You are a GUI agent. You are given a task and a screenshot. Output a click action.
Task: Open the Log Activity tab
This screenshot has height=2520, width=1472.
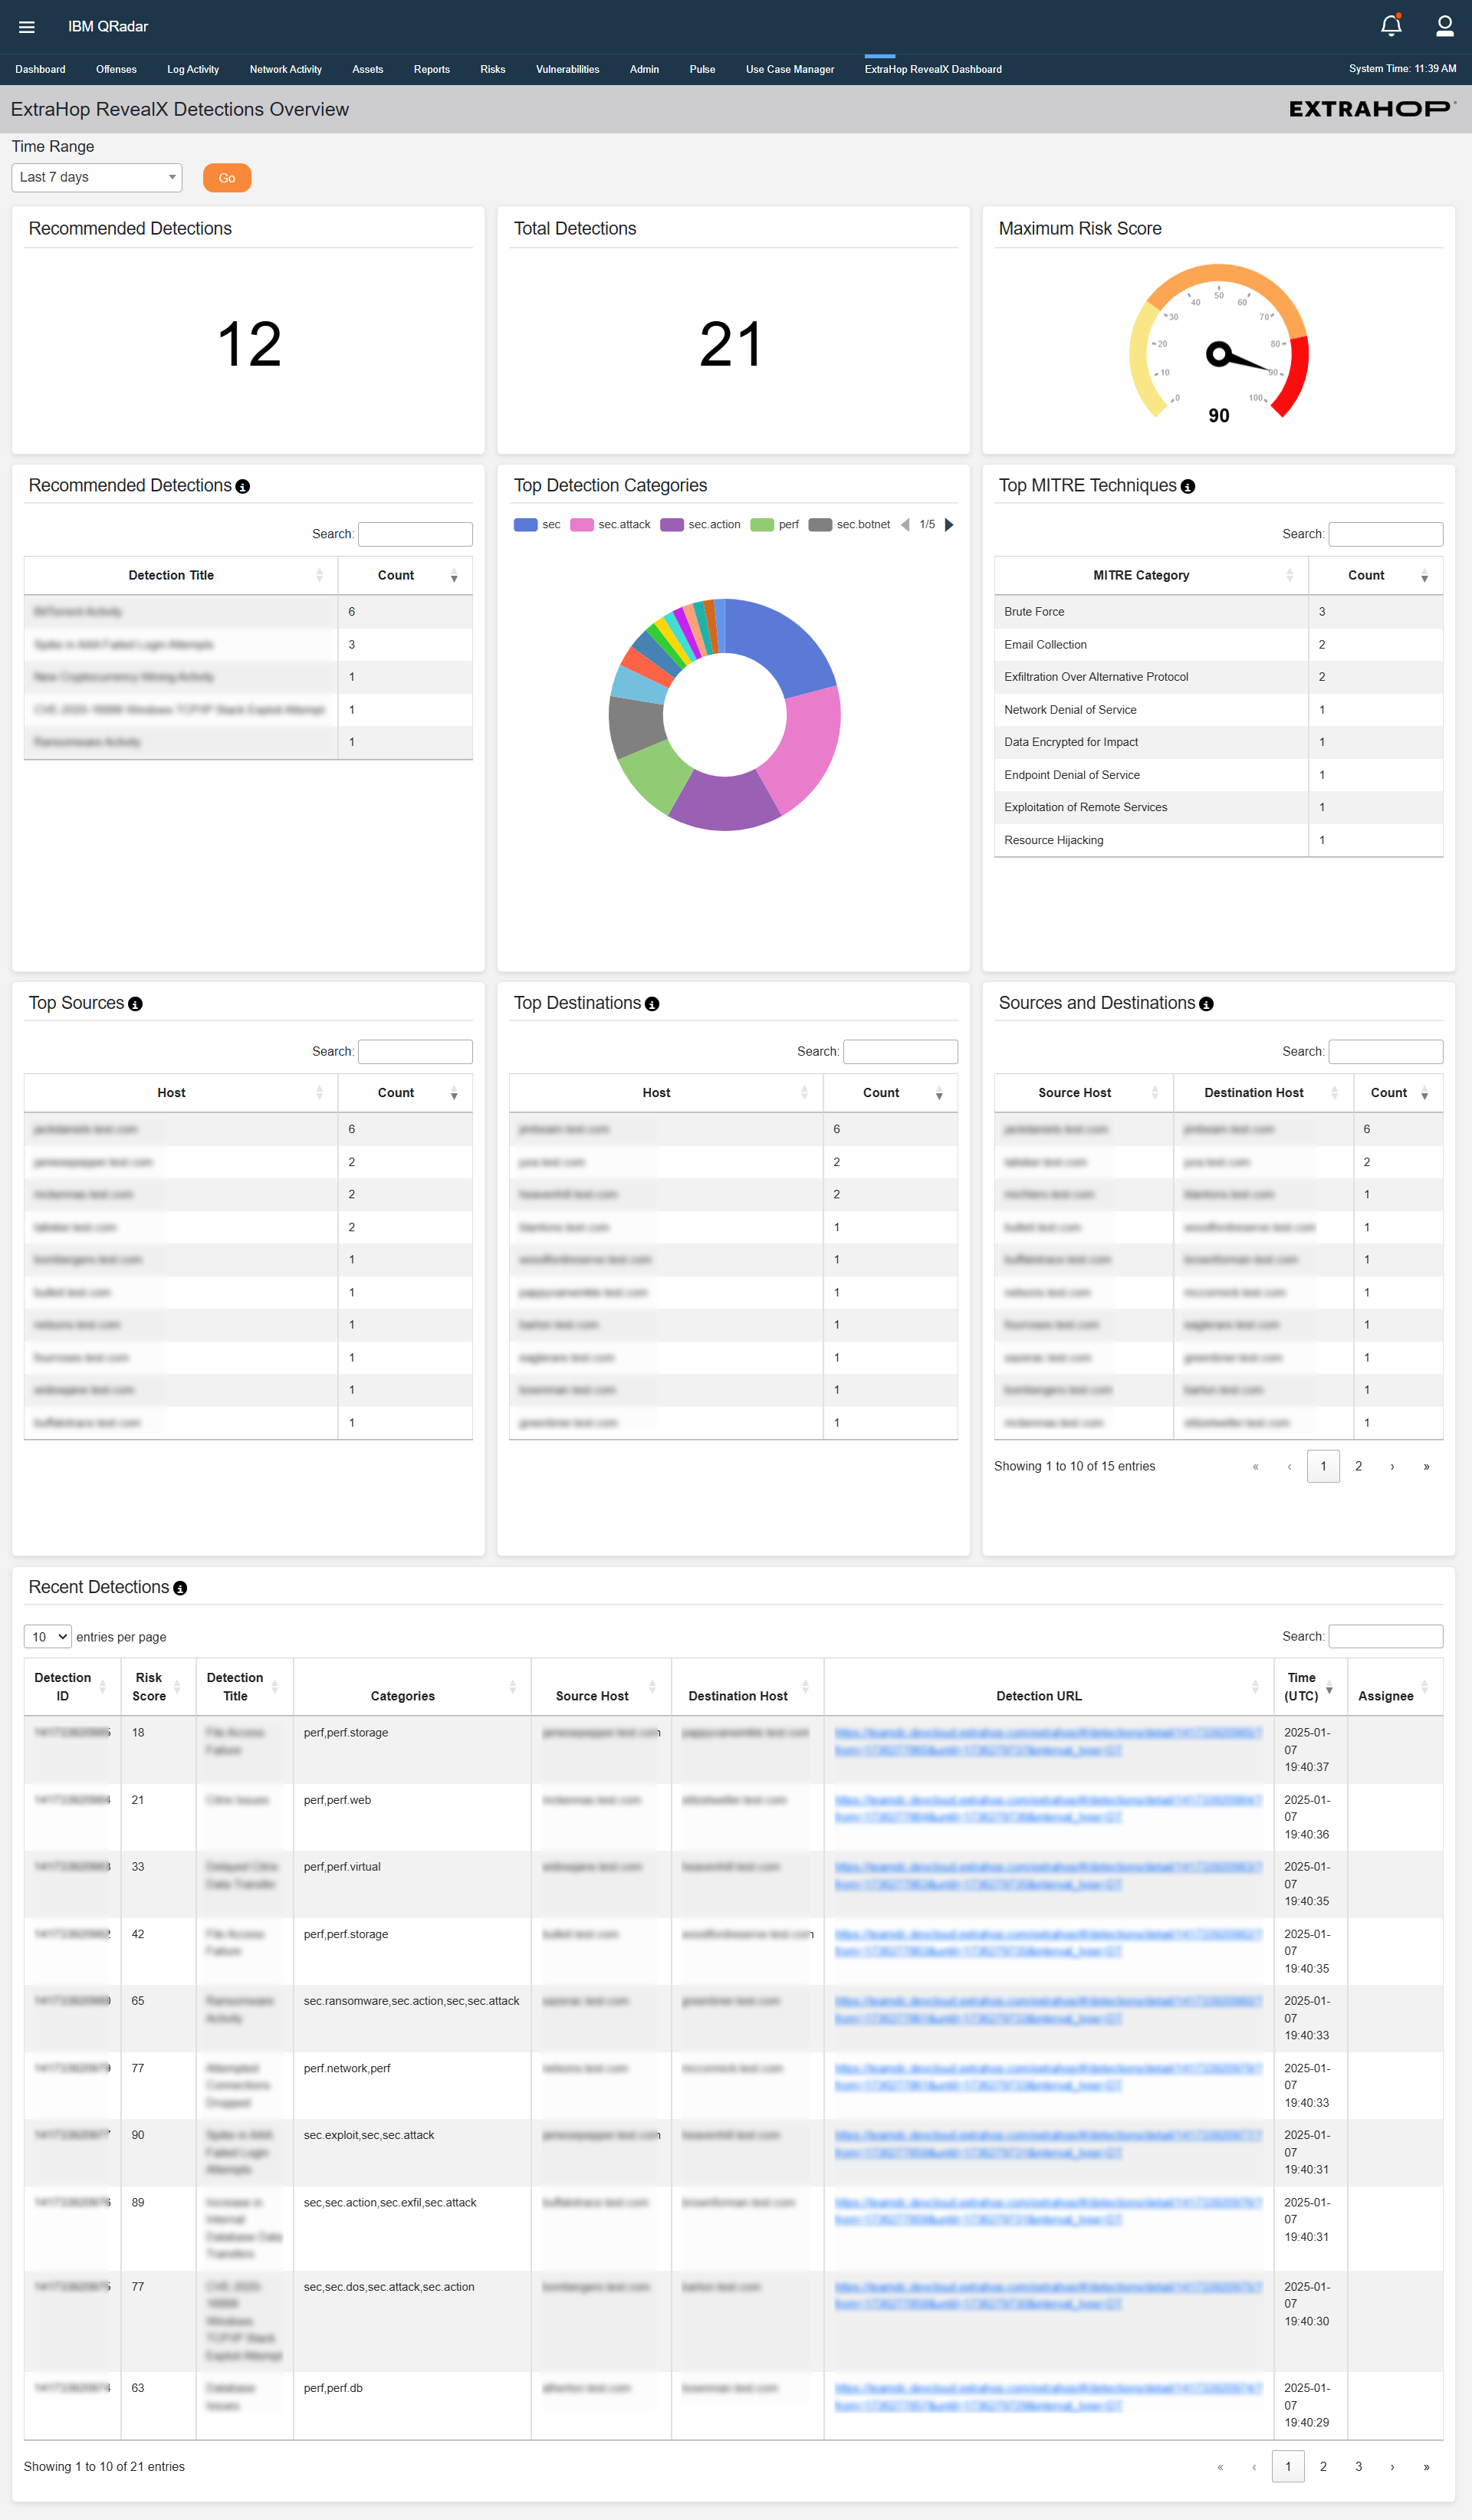[193, 70]
